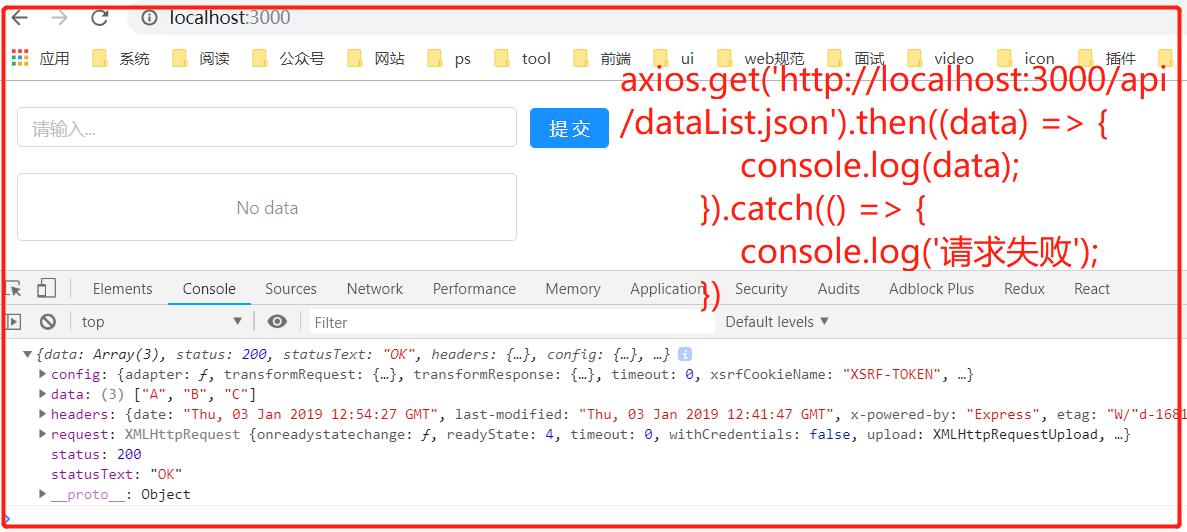
Task: Expand the headers property
Action: tap(43, 414)
